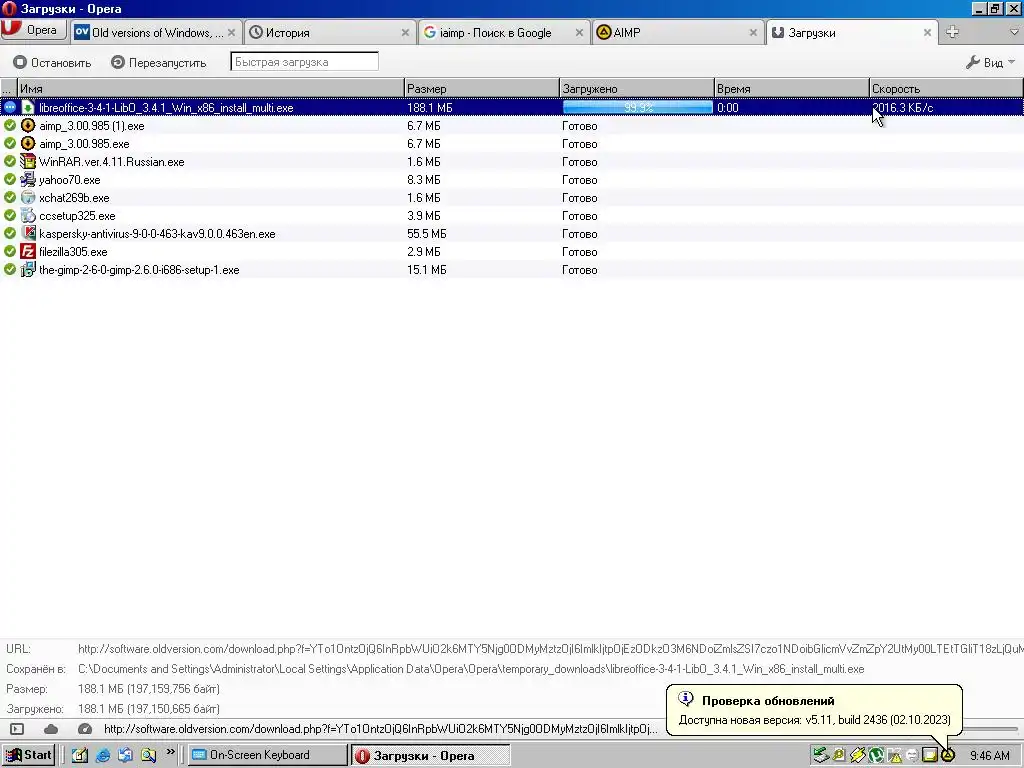Switch to the AIMP tab

(678, 33)
